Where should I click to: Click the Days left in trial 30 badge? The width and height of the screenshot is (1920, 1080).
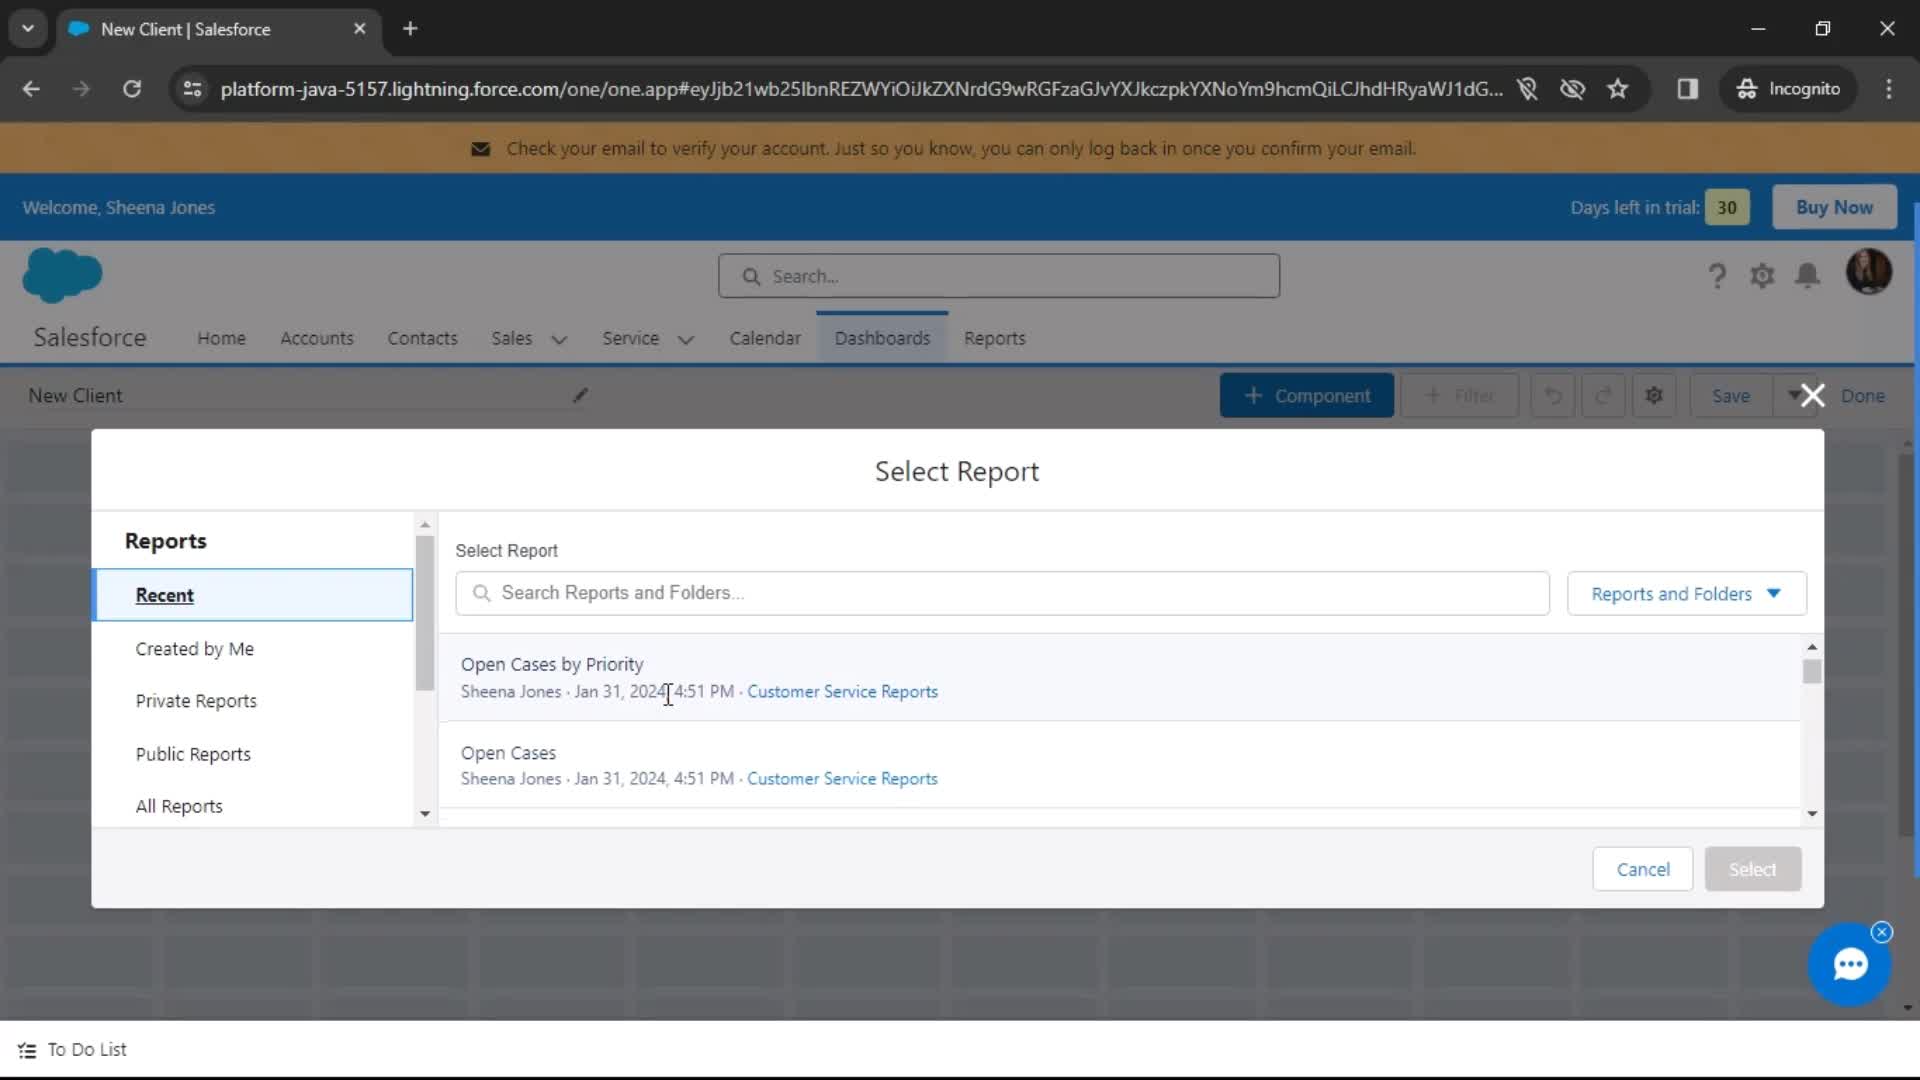point(1726,207)
